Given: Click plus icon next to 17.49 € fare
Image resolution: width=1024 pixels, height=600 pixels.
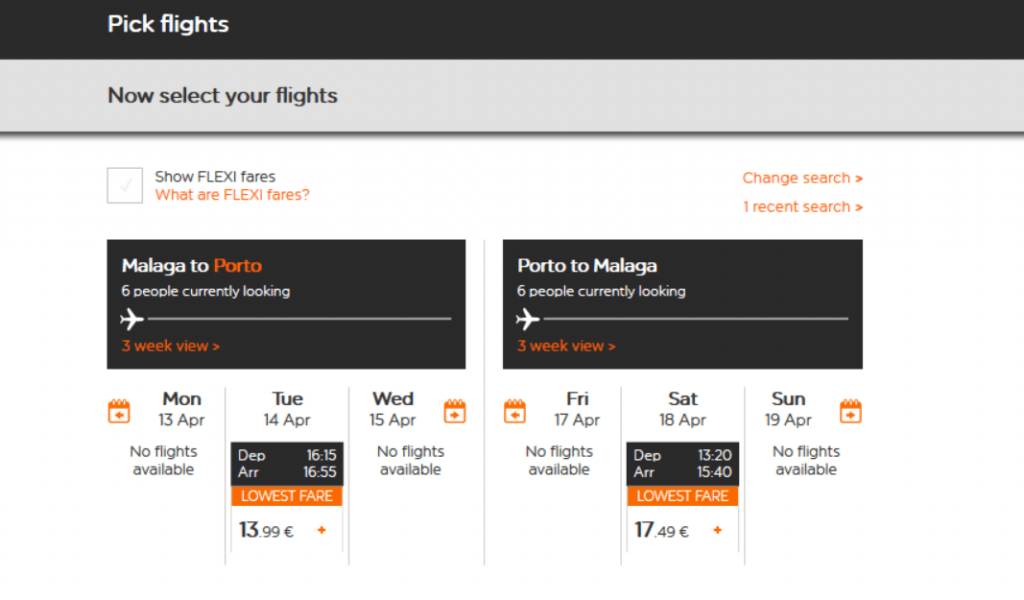Looking at the screenshot, I should [x=717, y=530].
